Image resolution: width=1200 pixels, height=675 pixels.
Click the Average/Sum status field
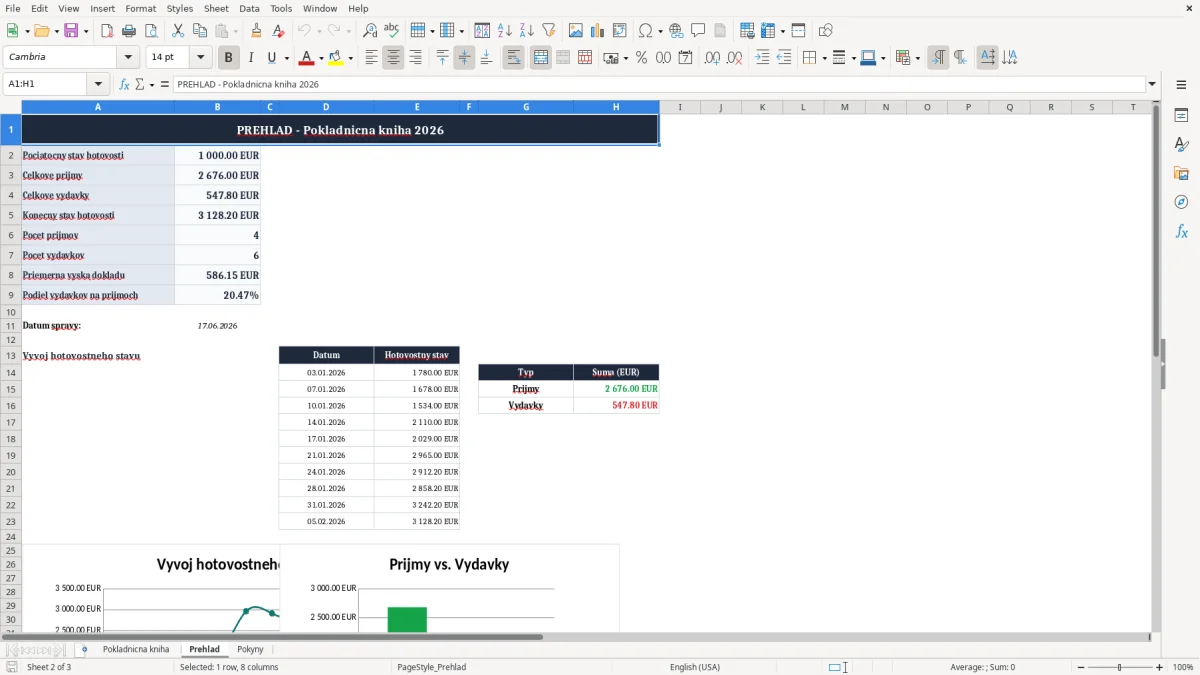pos(982,667)
